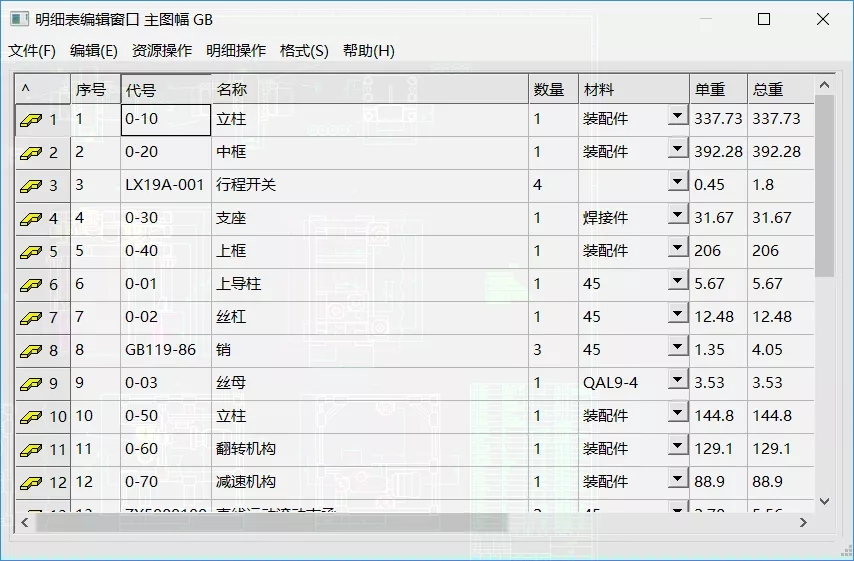854x561 pixels.
Task: Open the 明细操作 menu
Action: 236,51
